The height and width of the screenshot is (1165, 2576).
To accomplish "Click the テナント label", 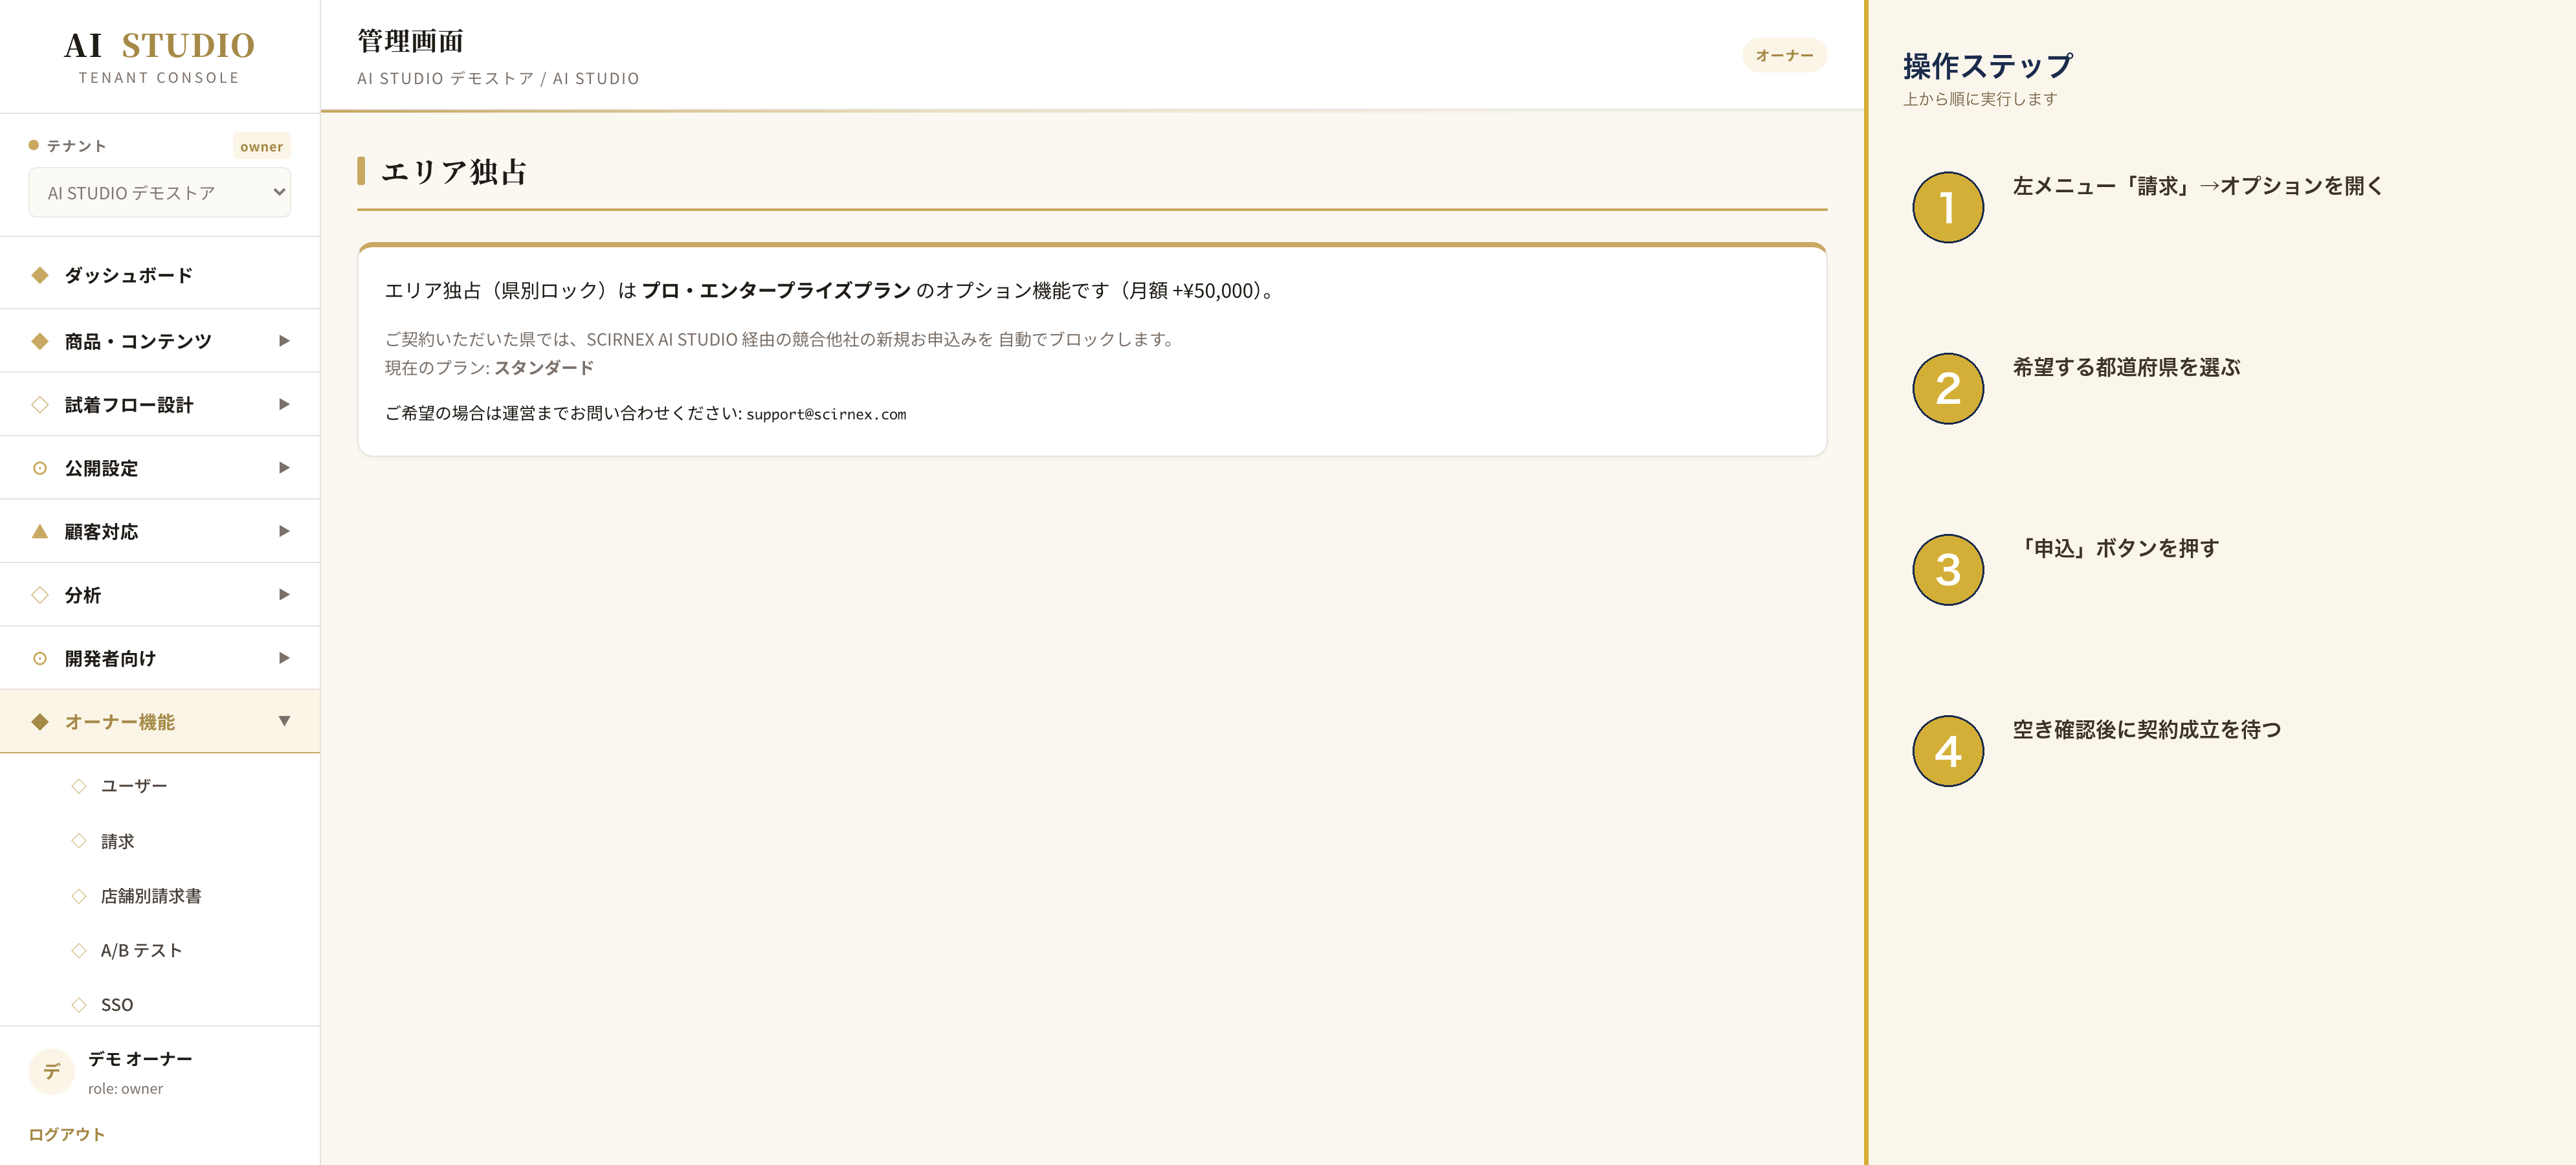I will (x=77, y=146).
